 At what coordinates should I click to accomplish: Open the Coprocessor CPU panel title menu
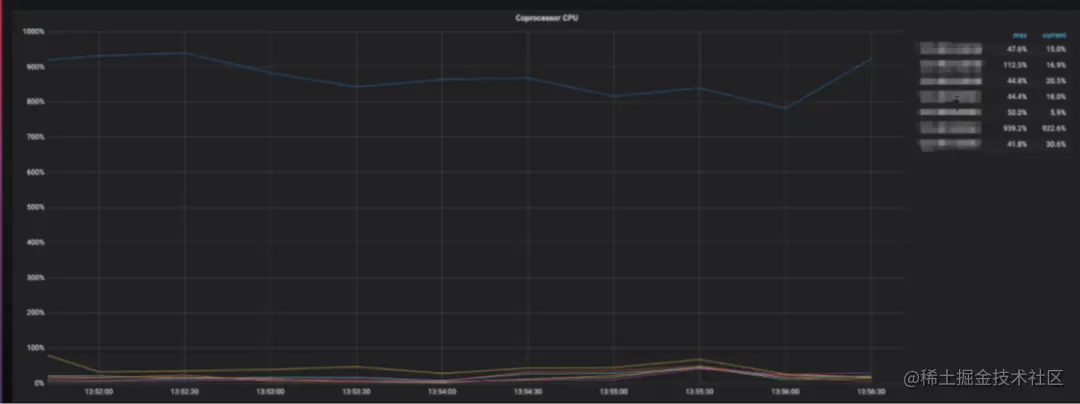tap(548, 18)
